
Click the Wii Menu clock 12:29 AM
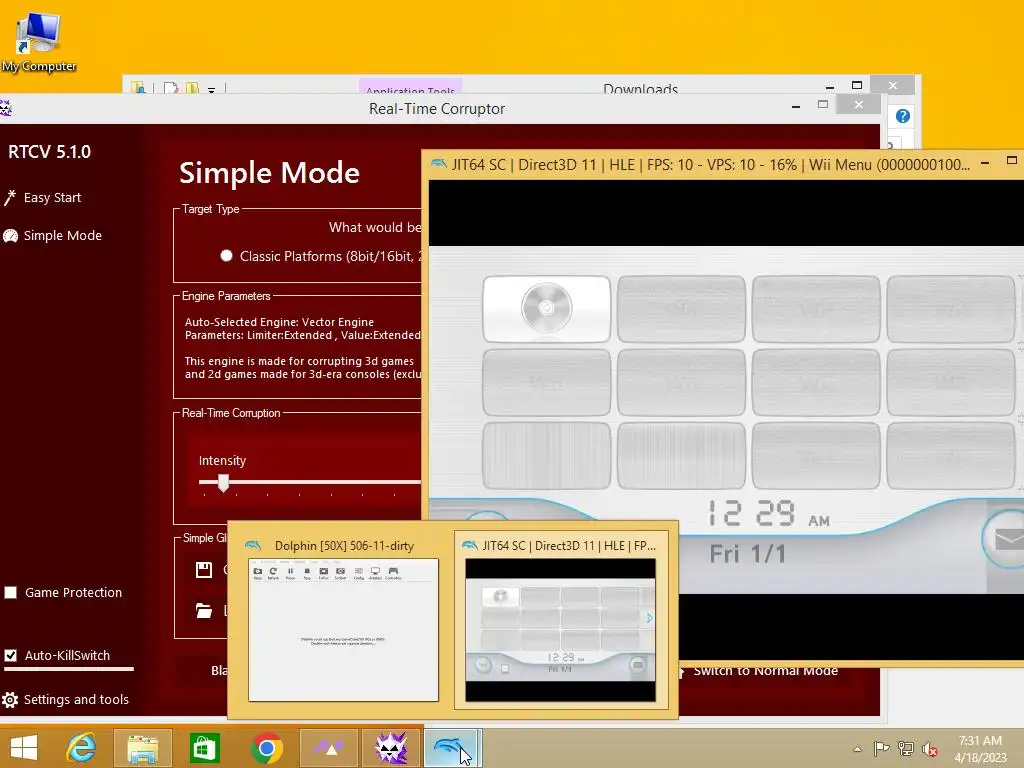pyautogui.click(x=769, y=514)
